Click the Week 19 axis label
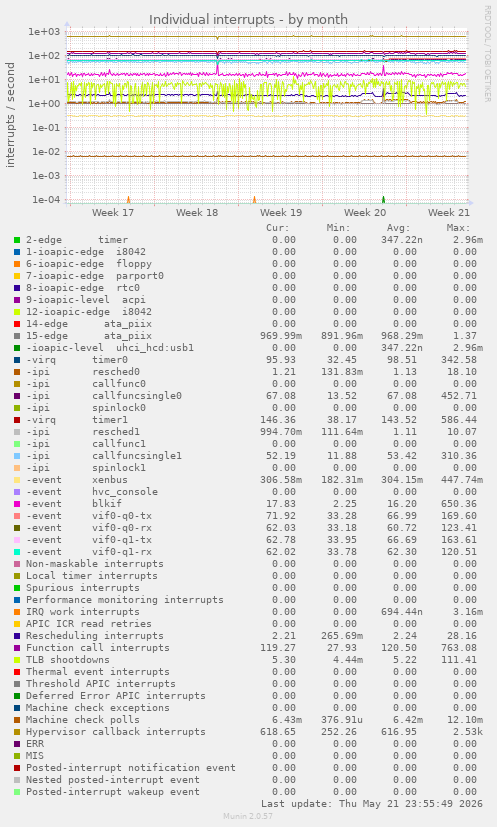The width and height of the screenshot is (497, 827). (281, 213)
